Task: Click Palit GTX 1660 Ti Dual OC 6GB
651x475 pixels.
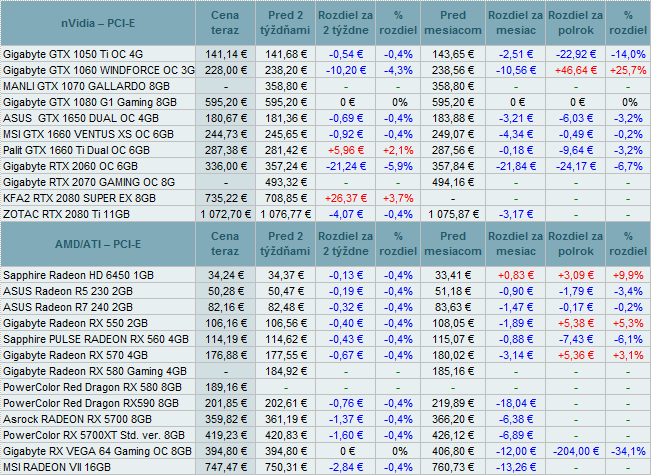Action: (x=76, y=150)
